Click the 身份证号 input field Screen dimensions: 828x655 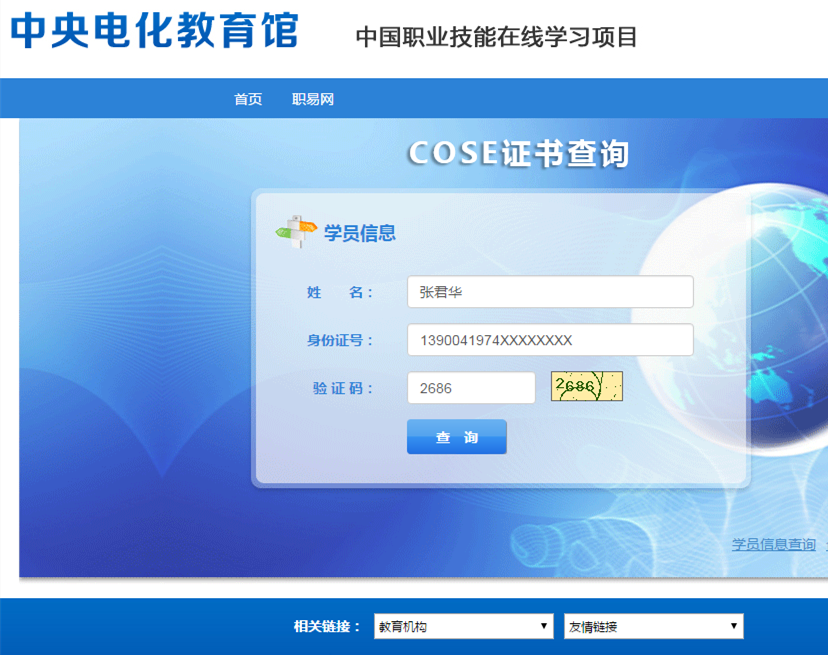point(550,340)
